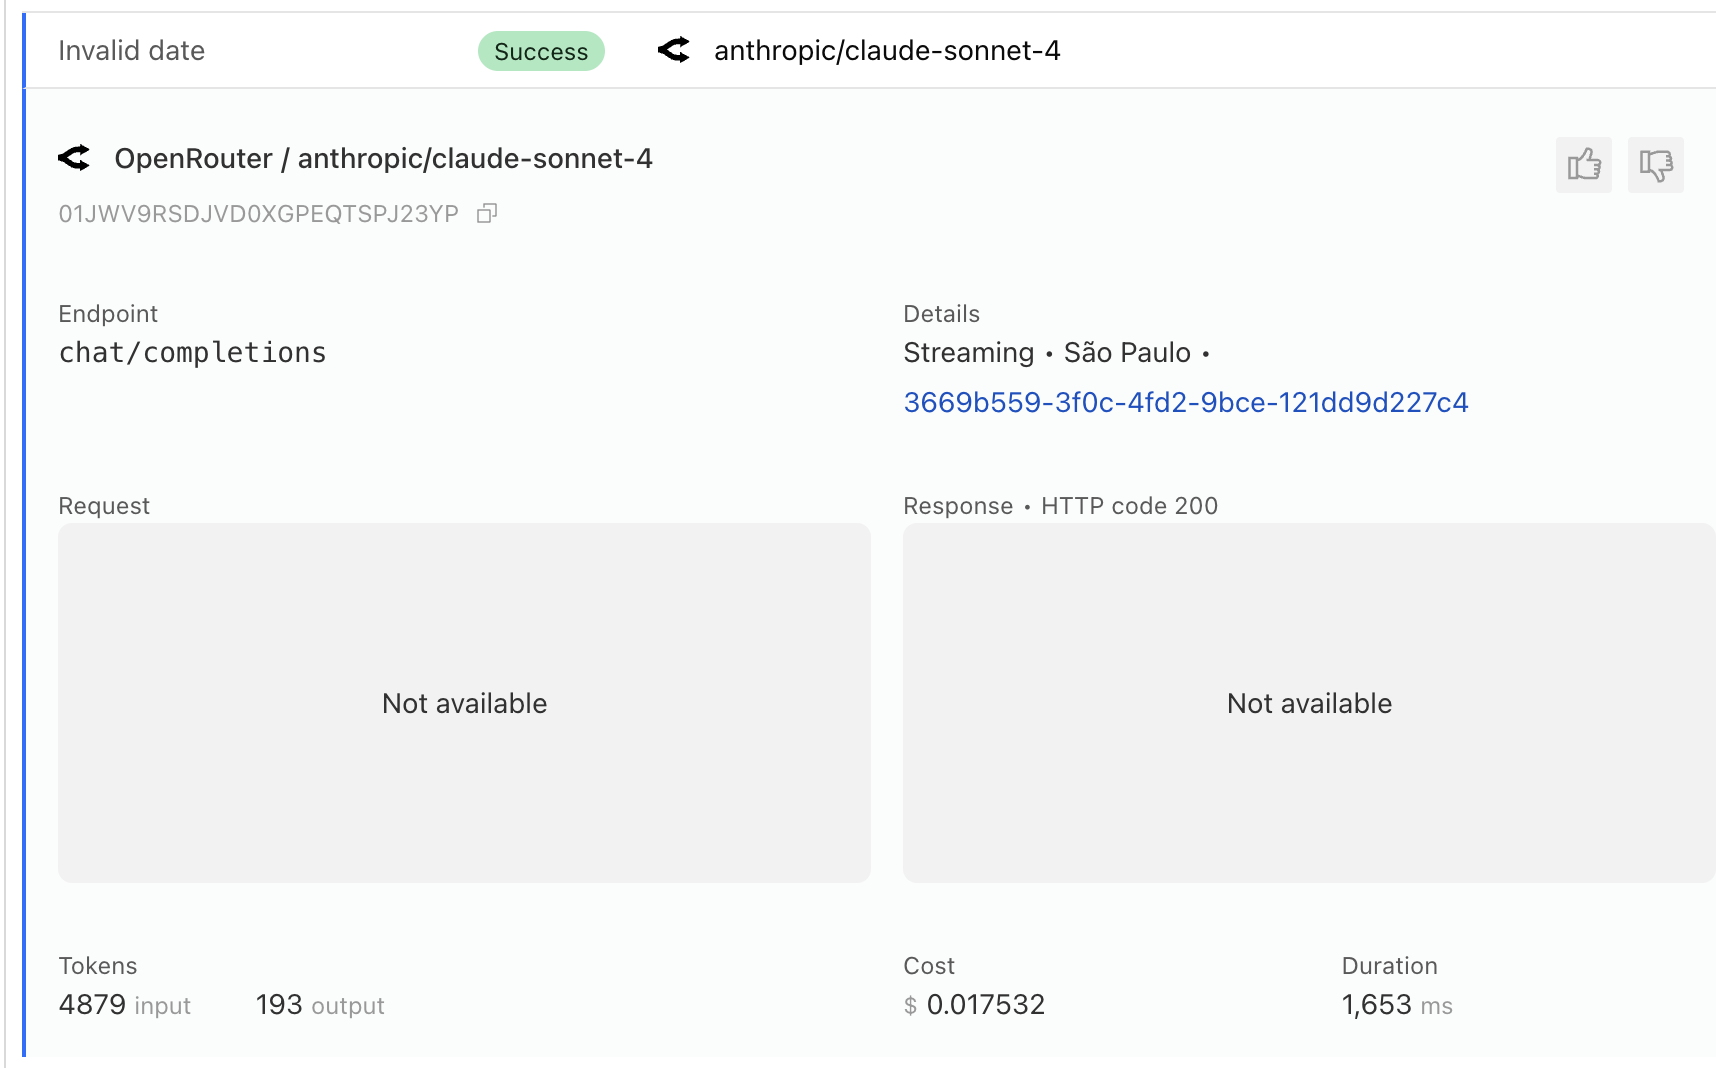1716x1068 pixels.
Task: Click the cost value 0.017532
Action: pos(985,1004)
